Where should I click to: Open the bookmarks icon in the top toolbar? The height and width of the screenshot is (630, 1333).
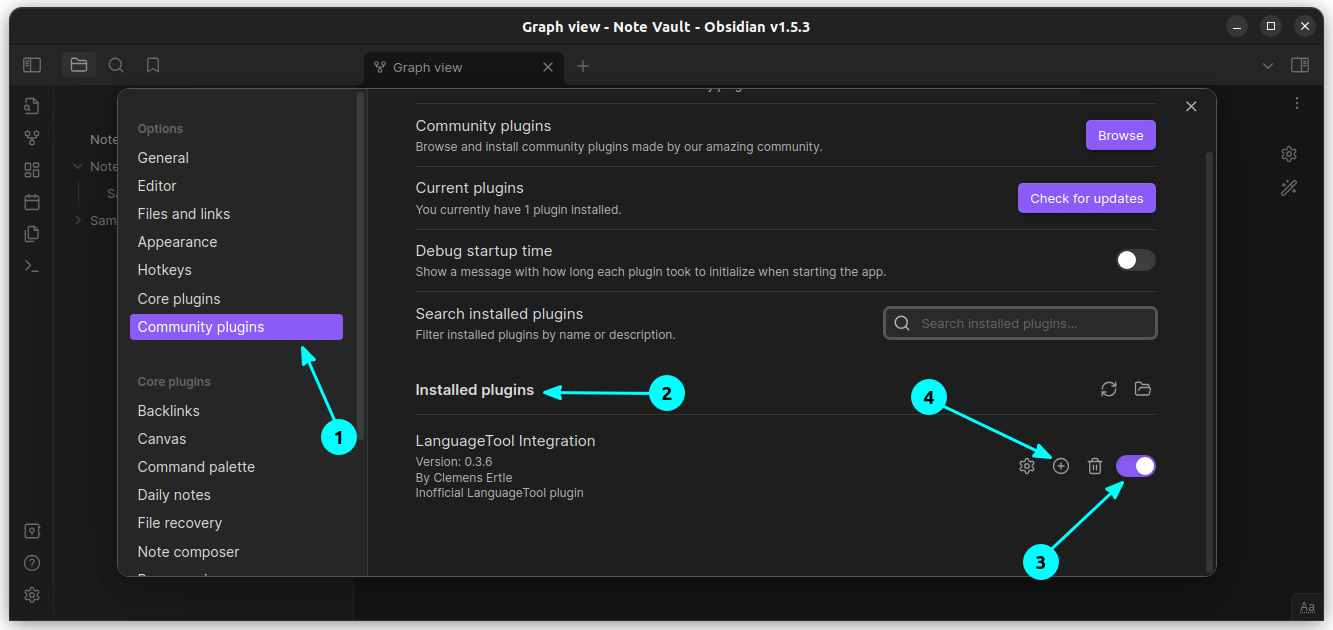click(152, 64)
